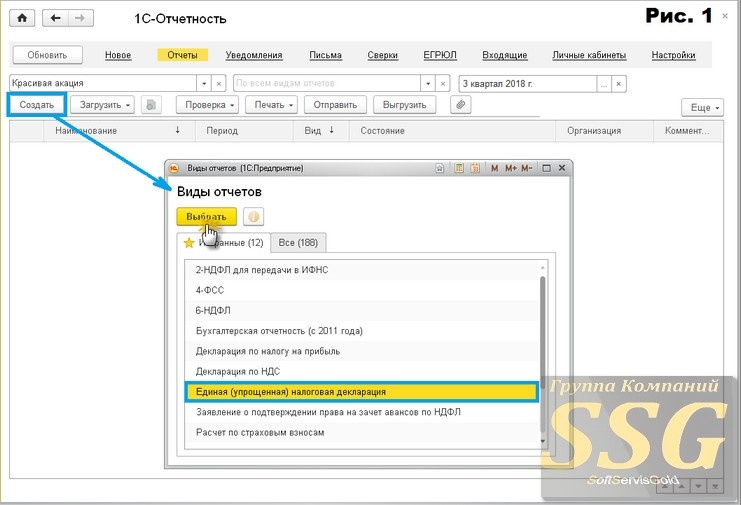This screenshot has width=741, height=505.
Task: Clear the report type filter field
Action: (x=442, y=84)
